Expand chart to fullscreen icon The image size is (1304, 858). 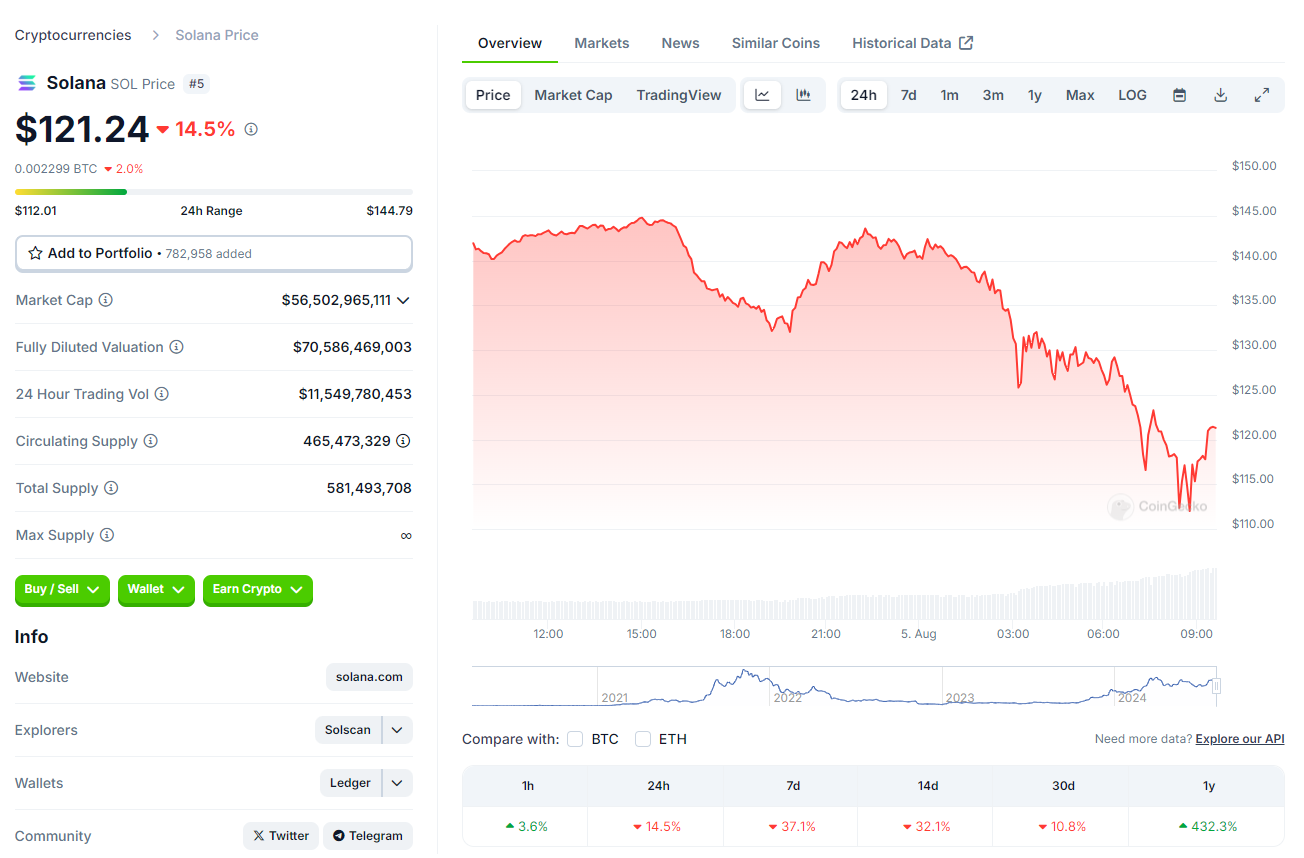tap(1262, 95)
